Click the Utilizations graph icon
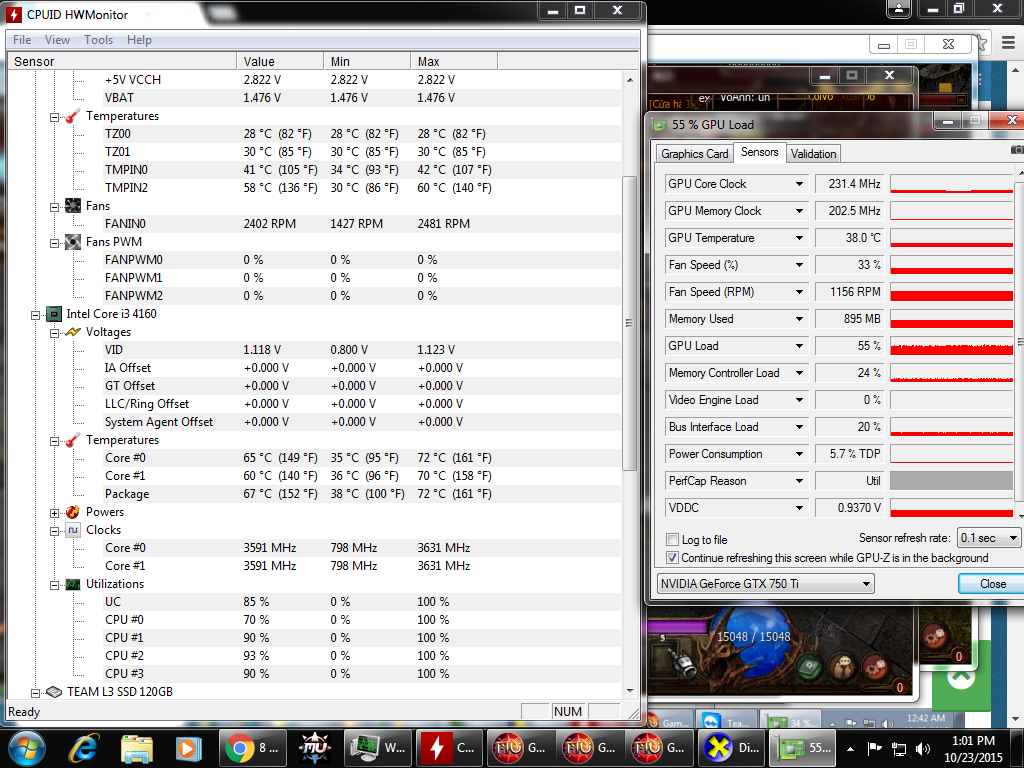The height and width of the screenshot is (768, 1024). 73,584
